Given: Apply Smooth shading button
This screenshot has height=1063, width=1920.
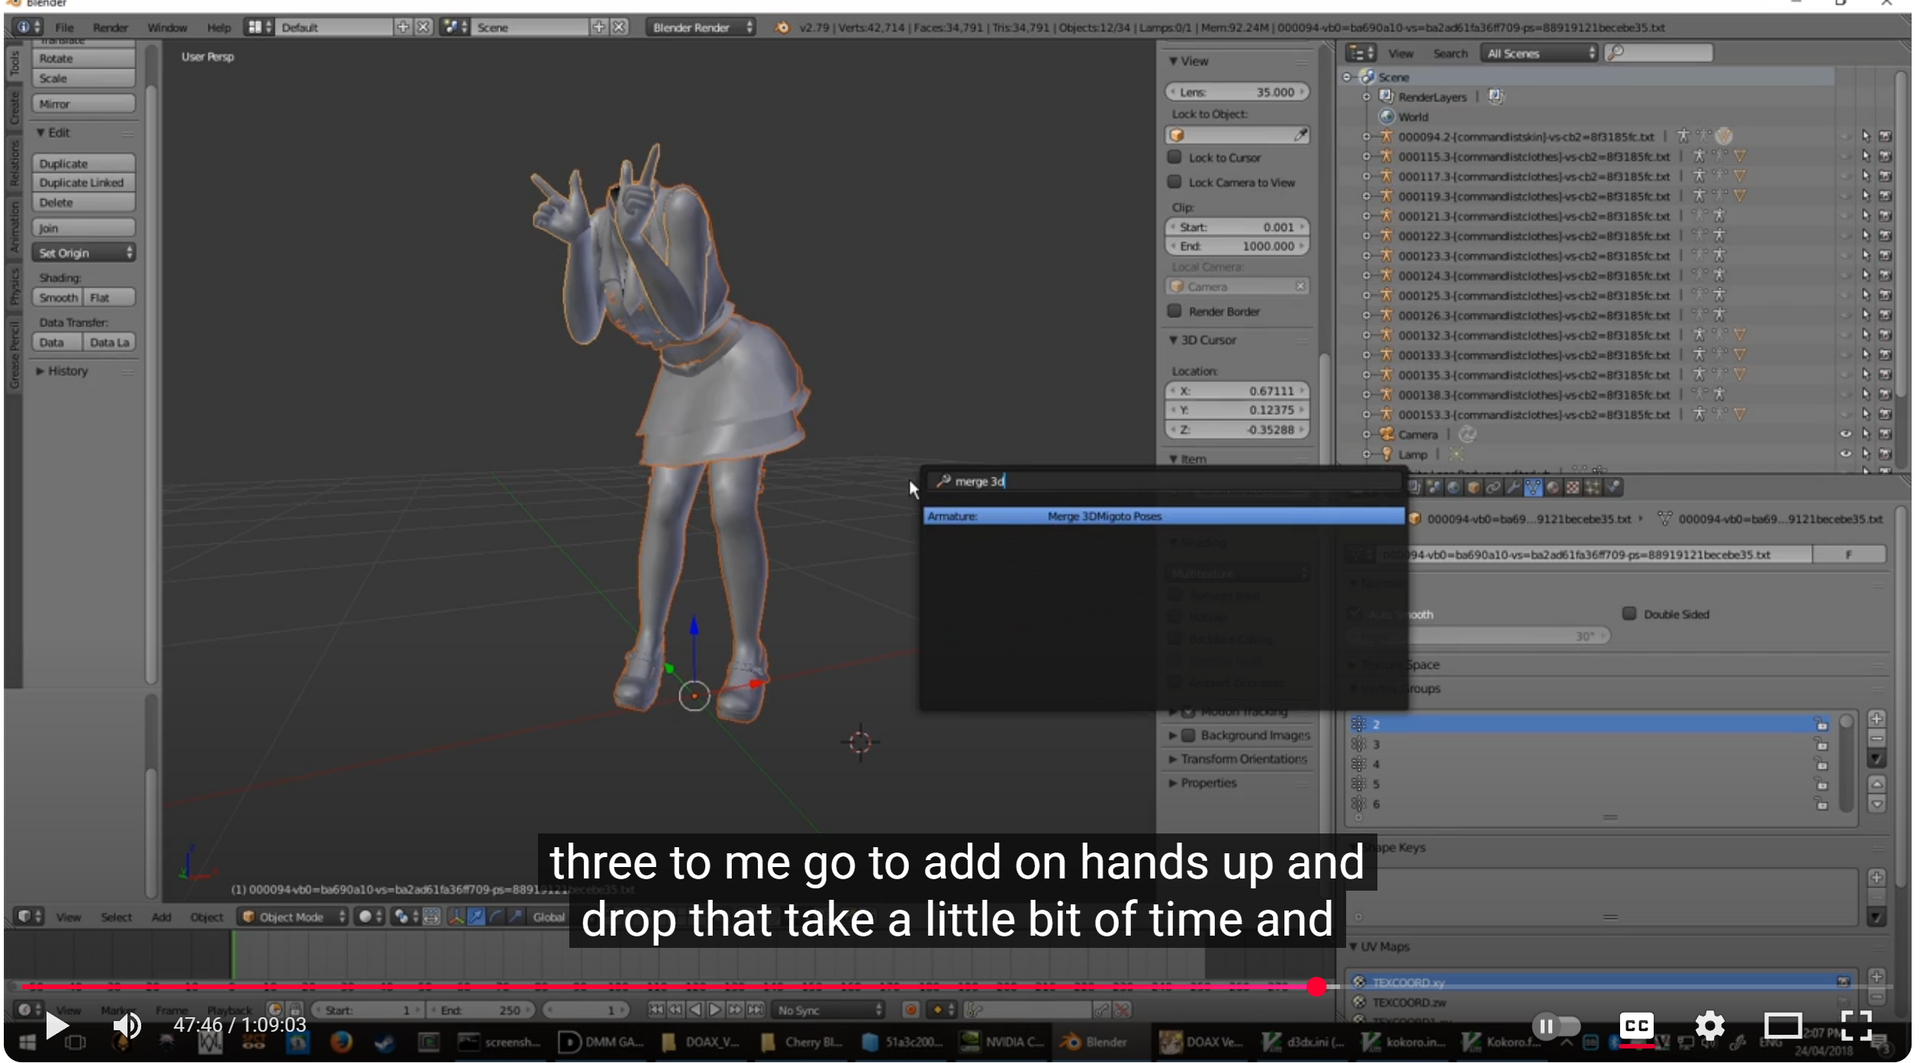Looking at the screenshot, I should [58, 298].
